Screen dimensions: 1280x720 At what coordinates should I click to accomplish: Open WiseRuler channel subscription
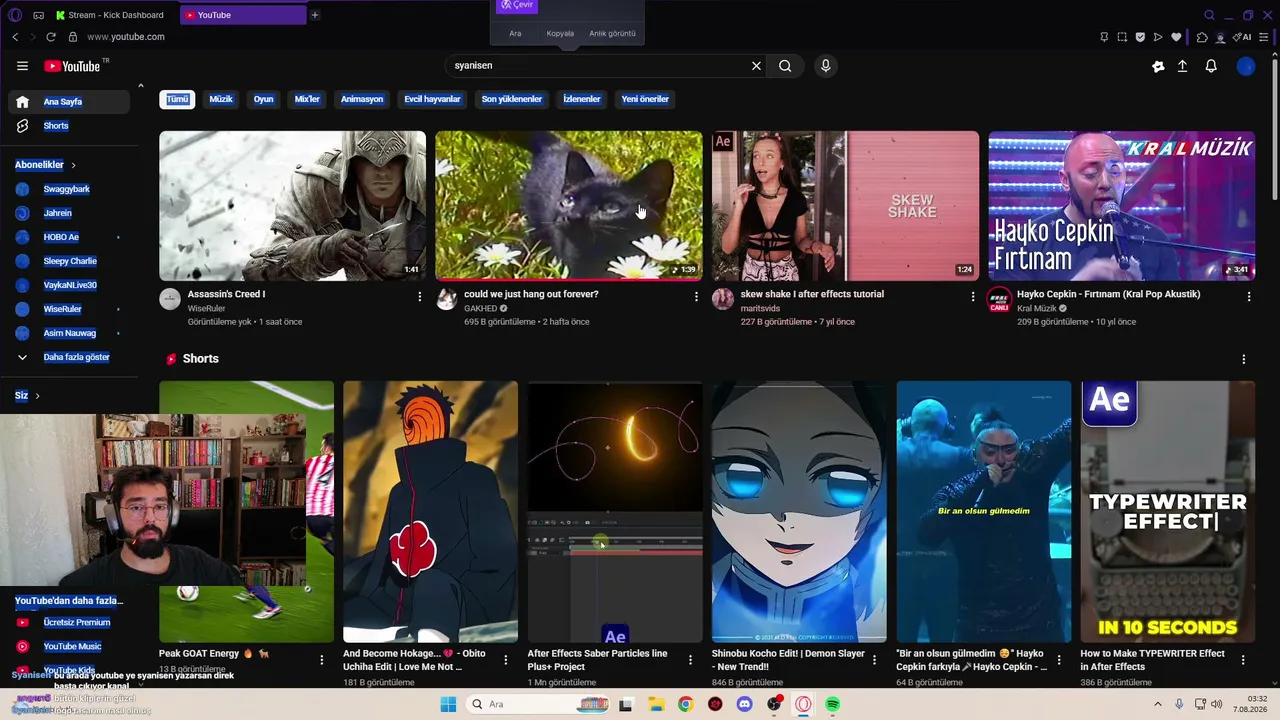69,309
